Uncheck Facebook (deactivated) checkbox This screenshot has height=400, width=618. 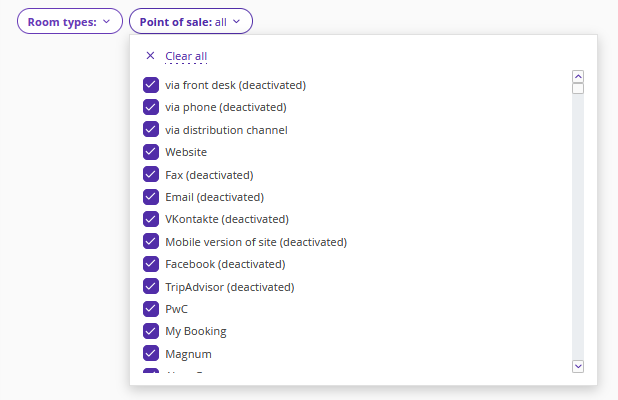click(x=151, y=264)
